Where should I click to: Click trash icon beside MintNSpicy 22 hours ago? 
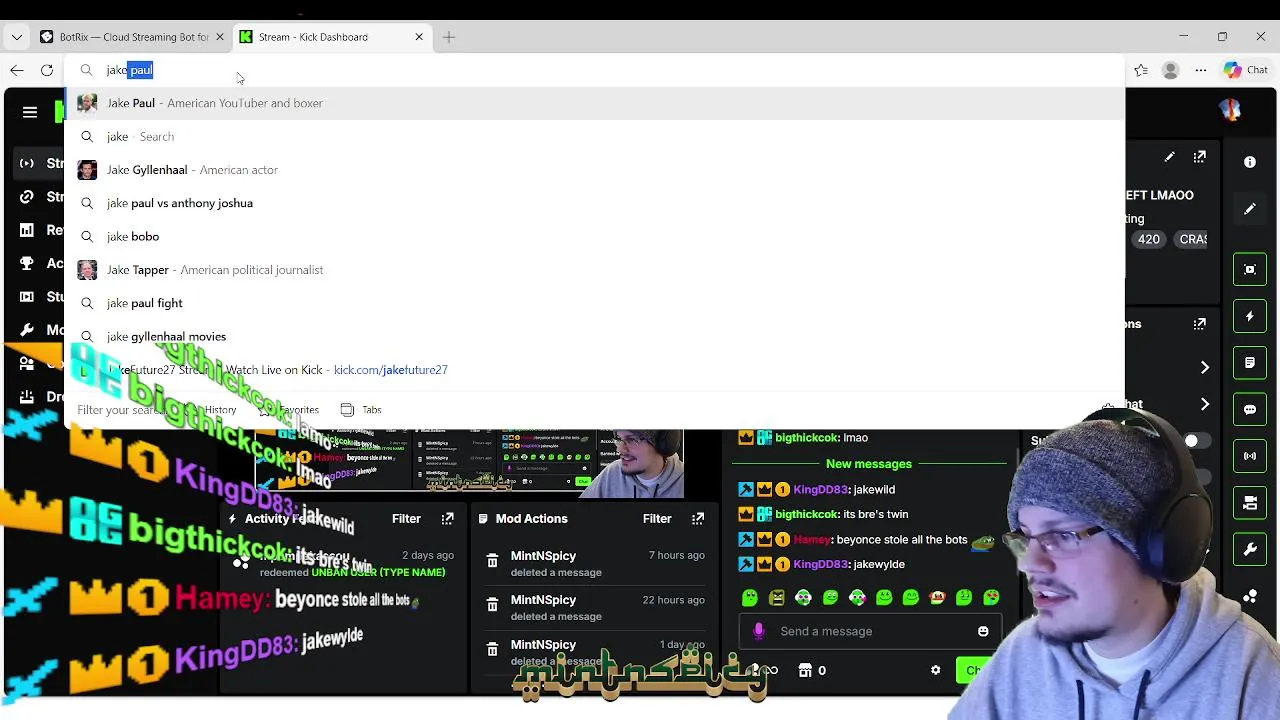(492, 606)
